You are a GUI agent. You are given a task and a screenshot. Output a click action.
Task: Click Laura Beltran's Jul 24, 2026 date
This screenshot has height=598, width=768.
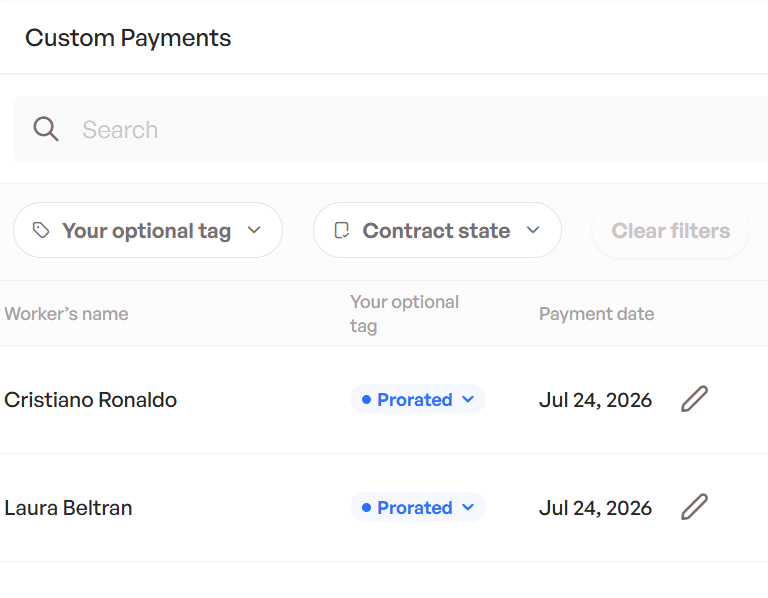click(595, 508)
